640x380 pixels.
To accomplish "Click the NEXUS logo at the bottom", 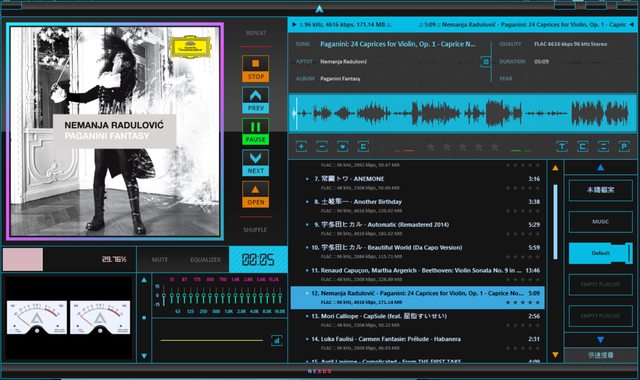I will point(320,371).
